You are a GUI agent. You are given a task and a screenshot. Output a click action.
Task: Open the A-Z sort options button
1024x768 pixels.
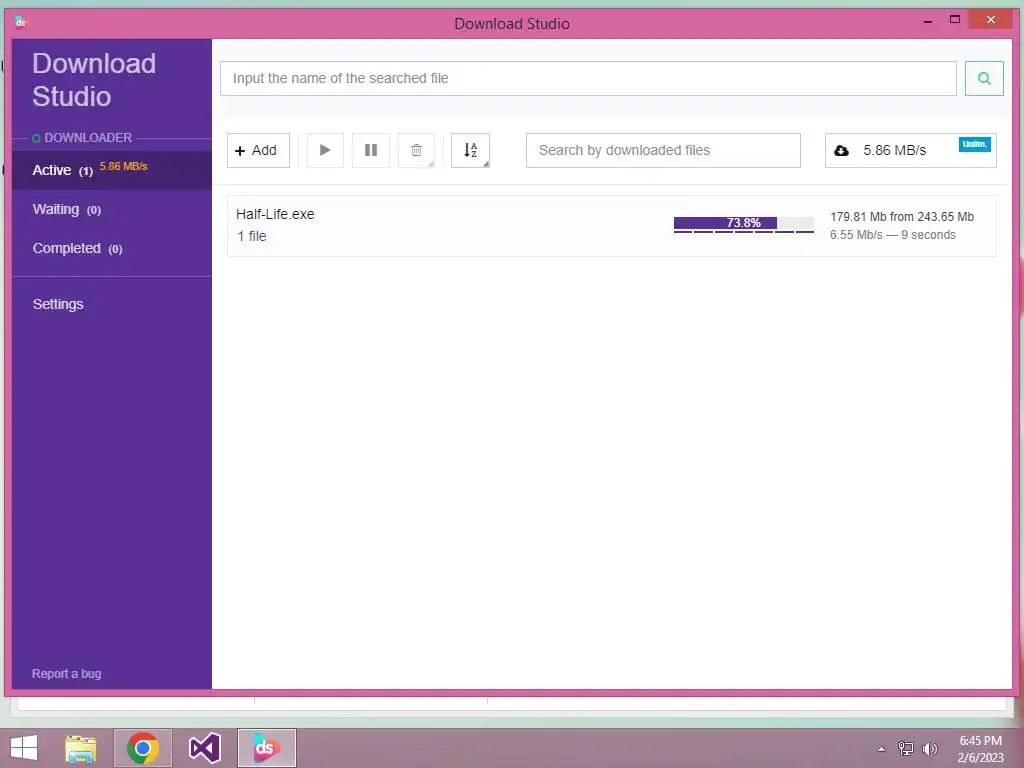(x=470, y=150)
